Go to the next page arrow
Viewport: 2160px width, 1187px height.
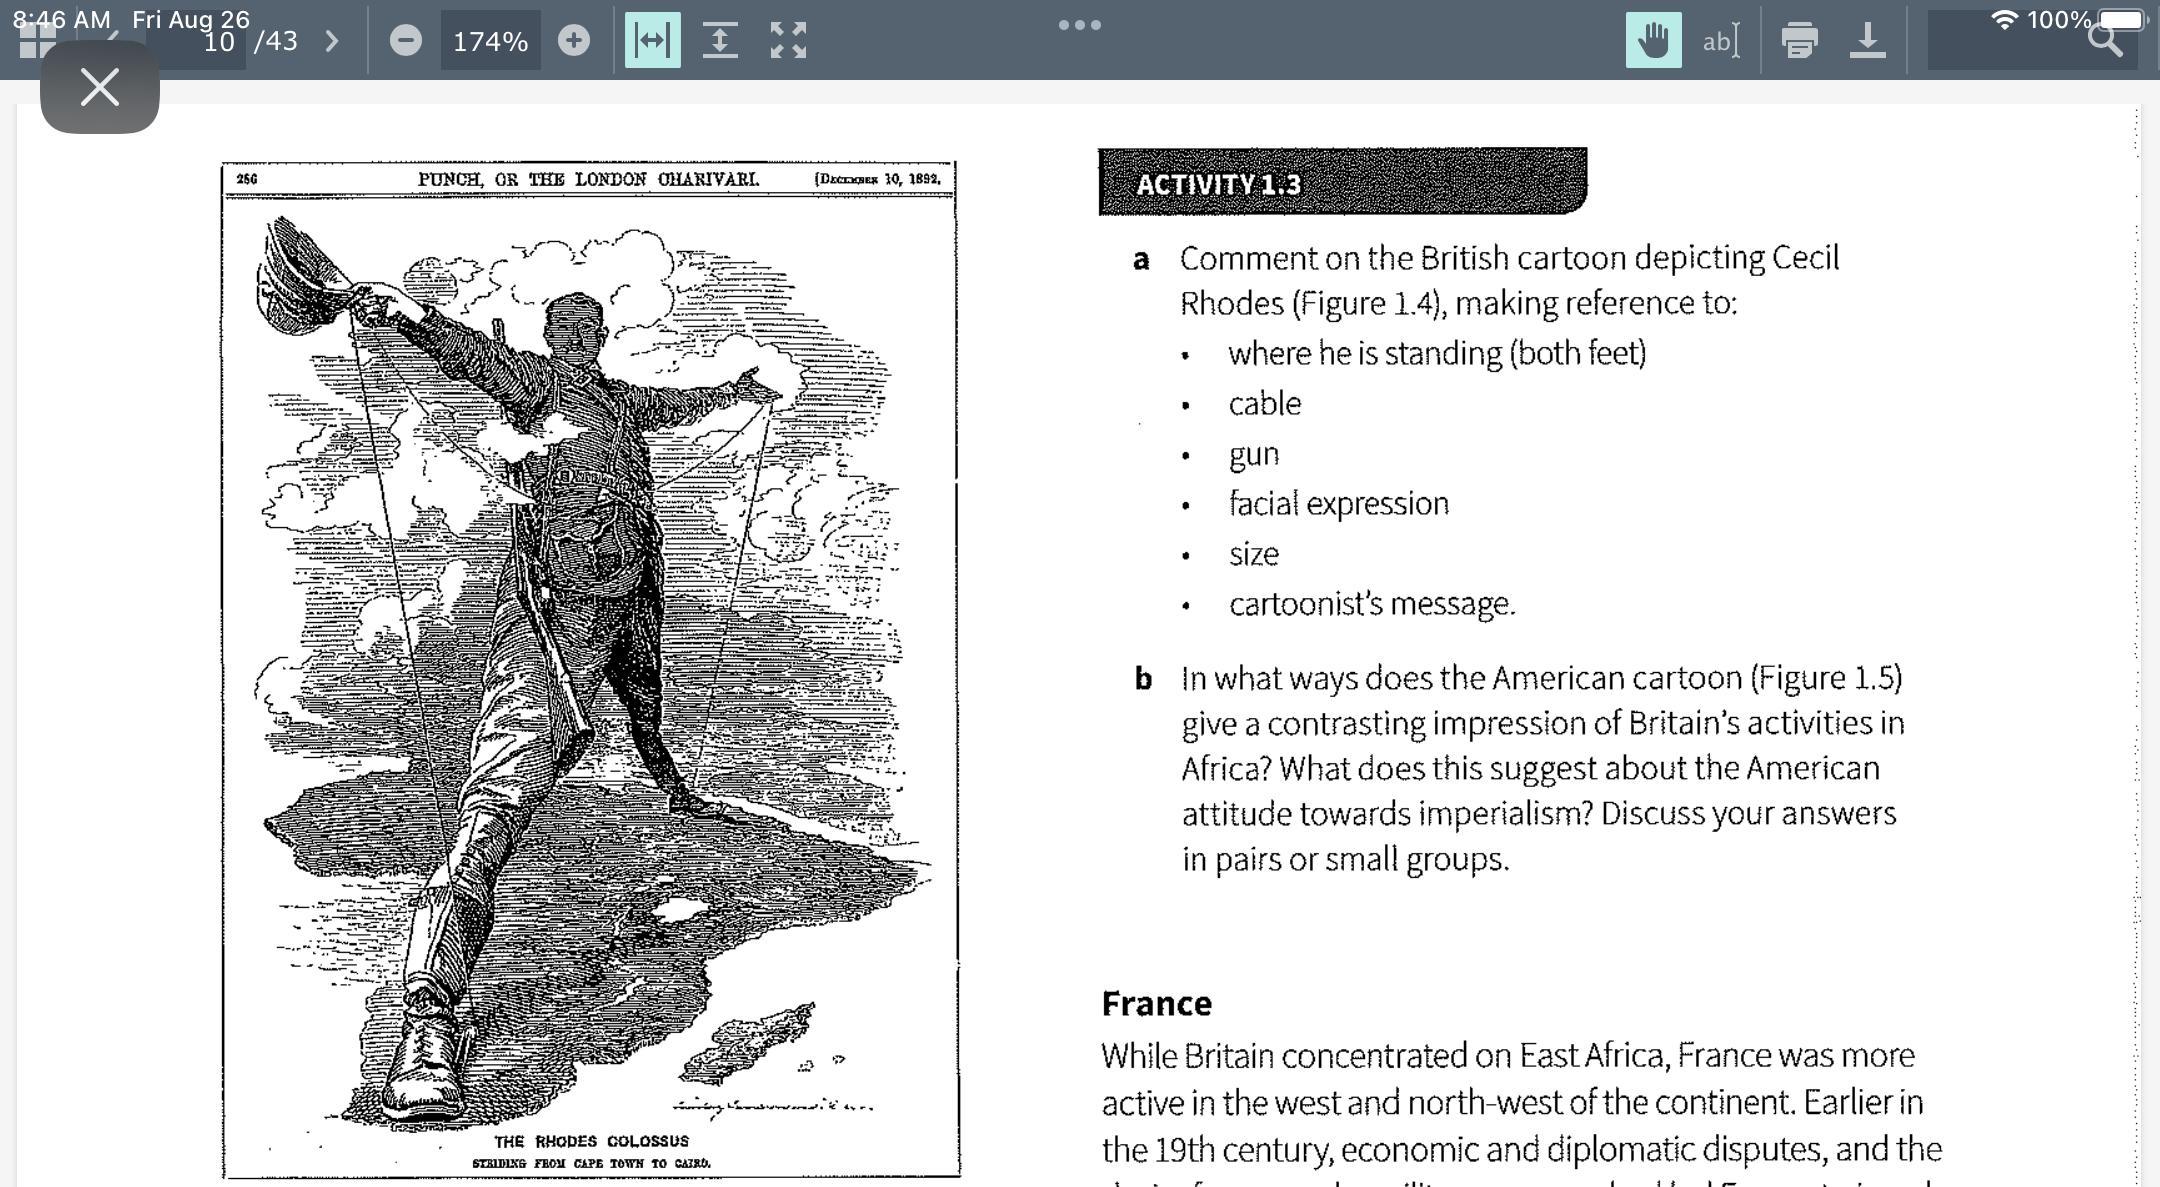pyautogui.click(x=332, y=41)
